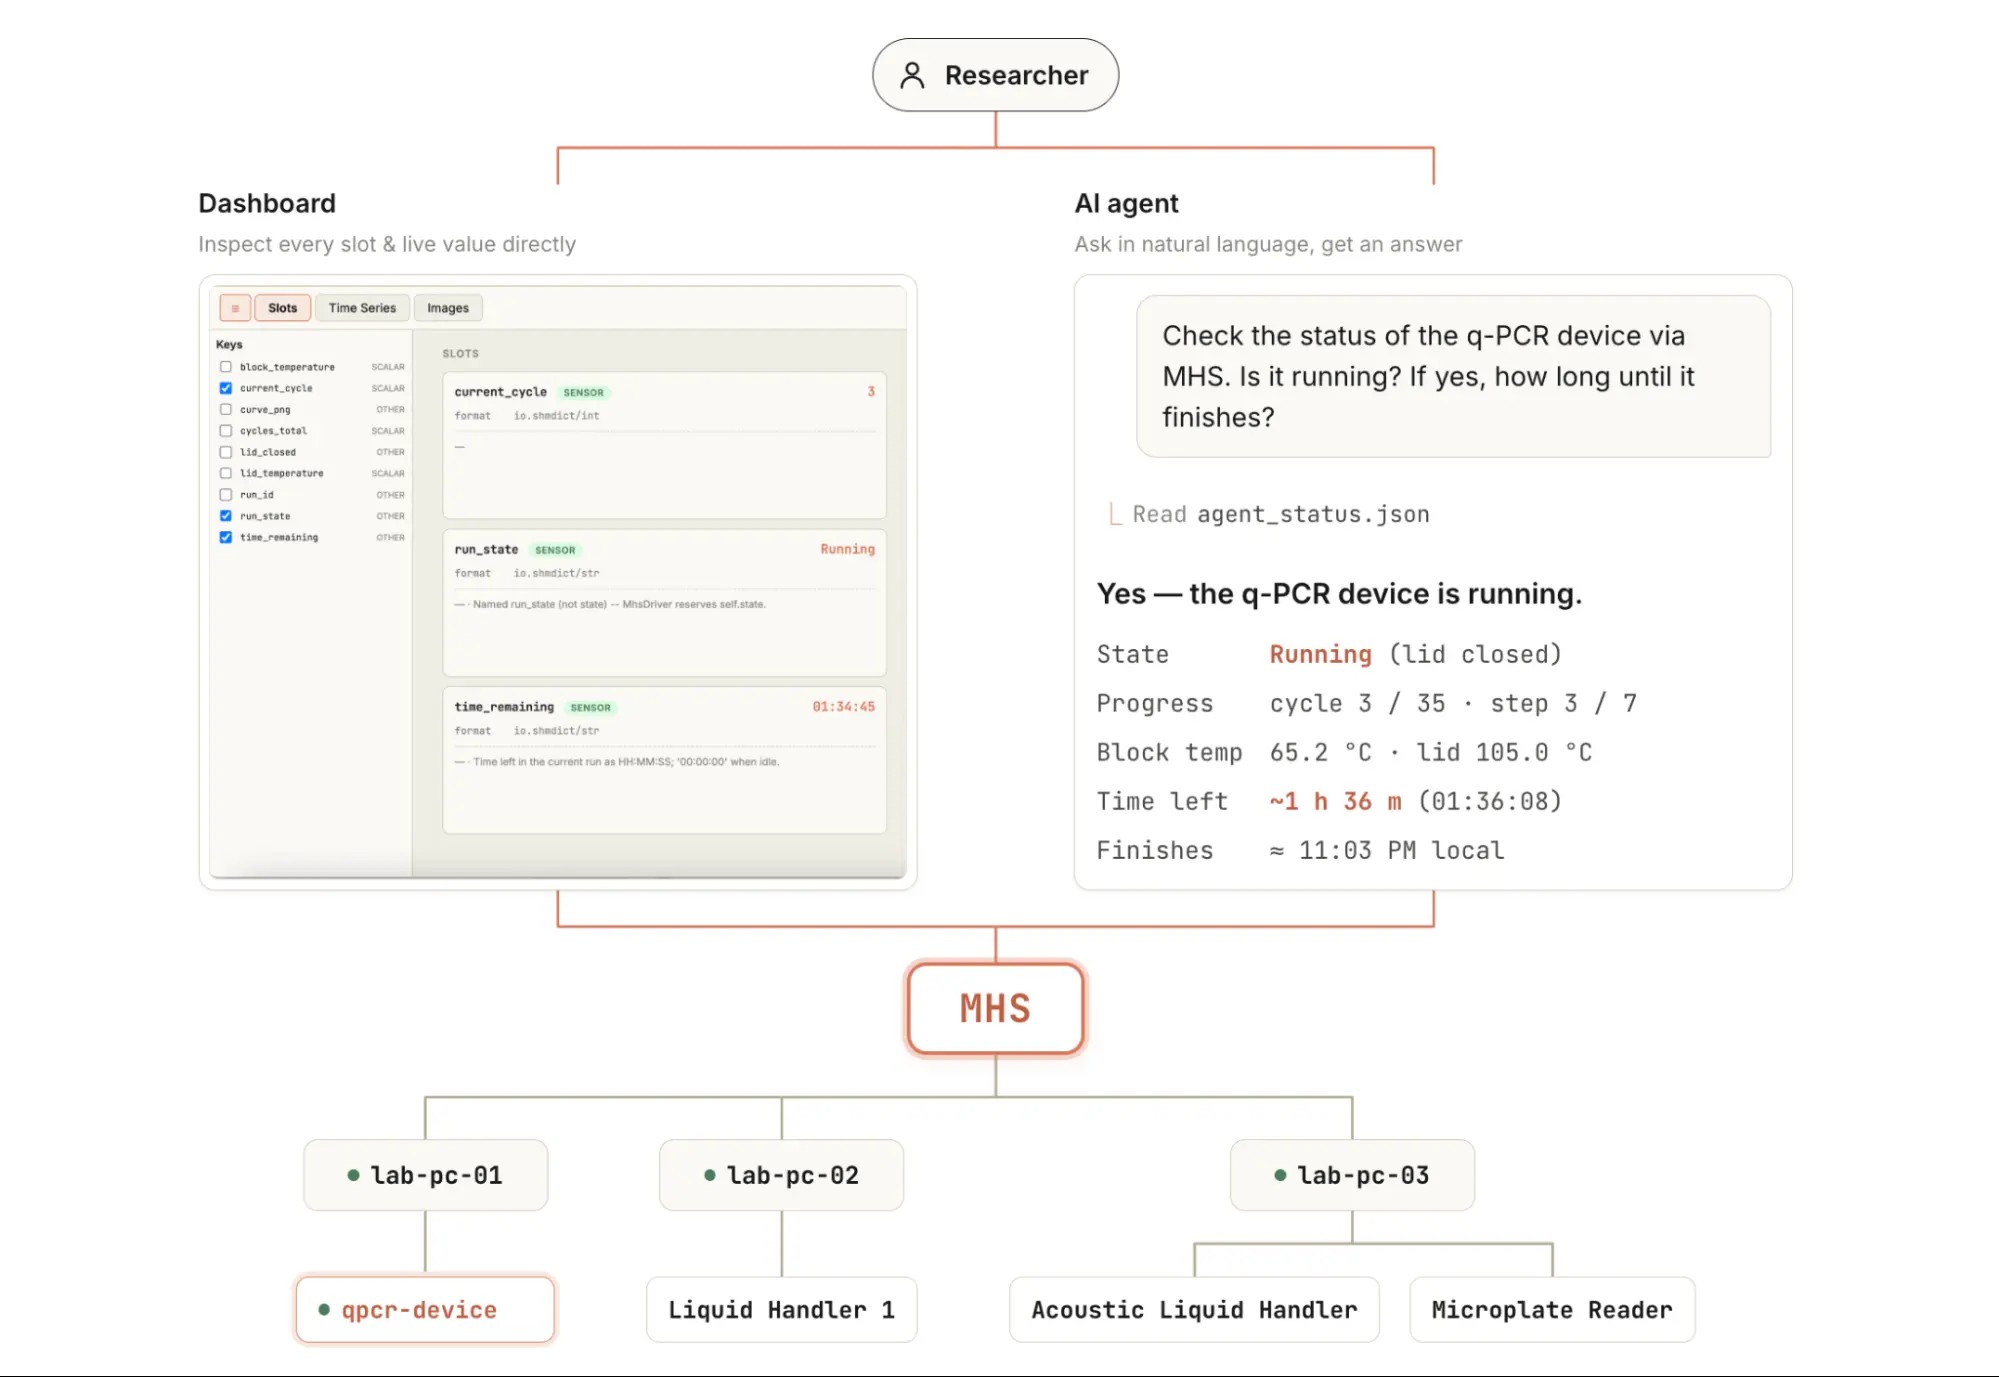Click the SENSOR badge on time_remaining
The height and width of the screenshot is (1377, 1999).
[x=590, y=707]
